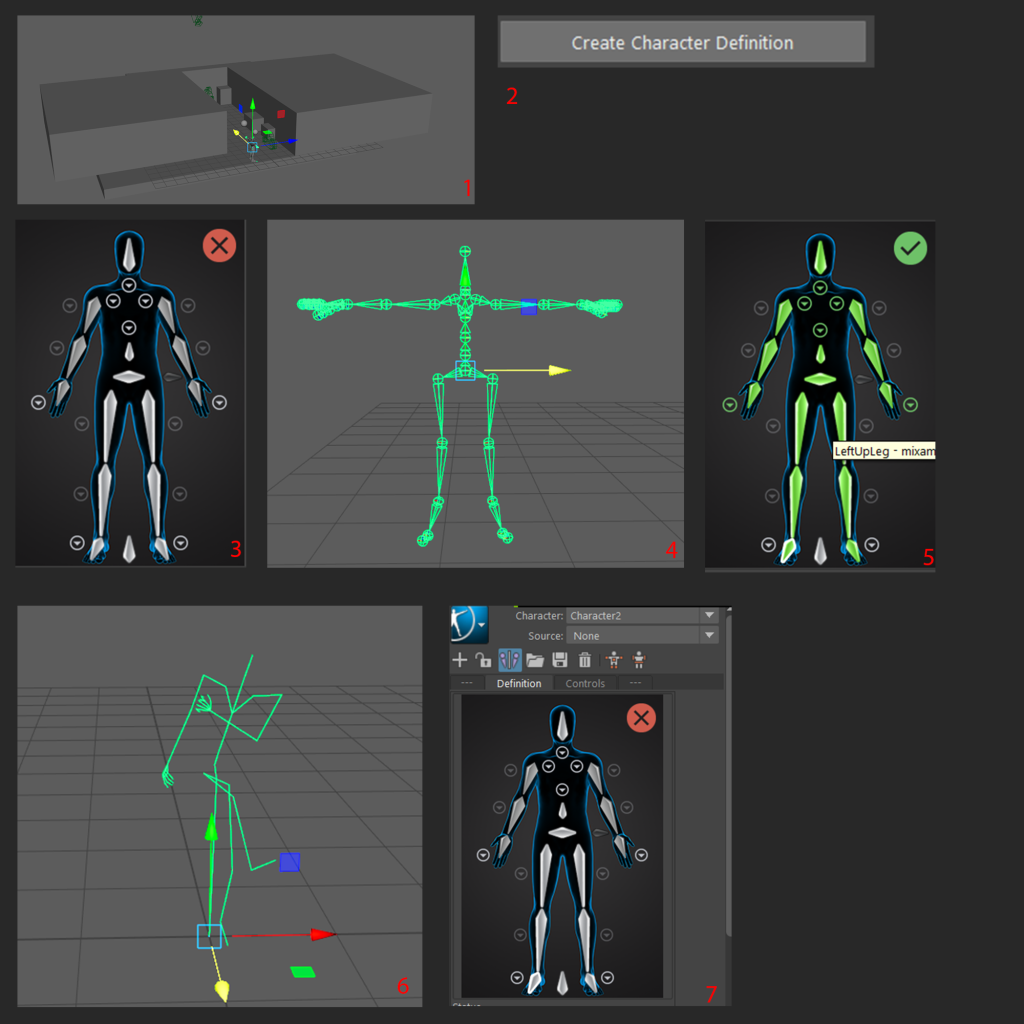The width and height of the screenshot is (1024, 1024).
Task: Select reference cone between untabbed white figure's feet
Action: (x=129, y=549)
